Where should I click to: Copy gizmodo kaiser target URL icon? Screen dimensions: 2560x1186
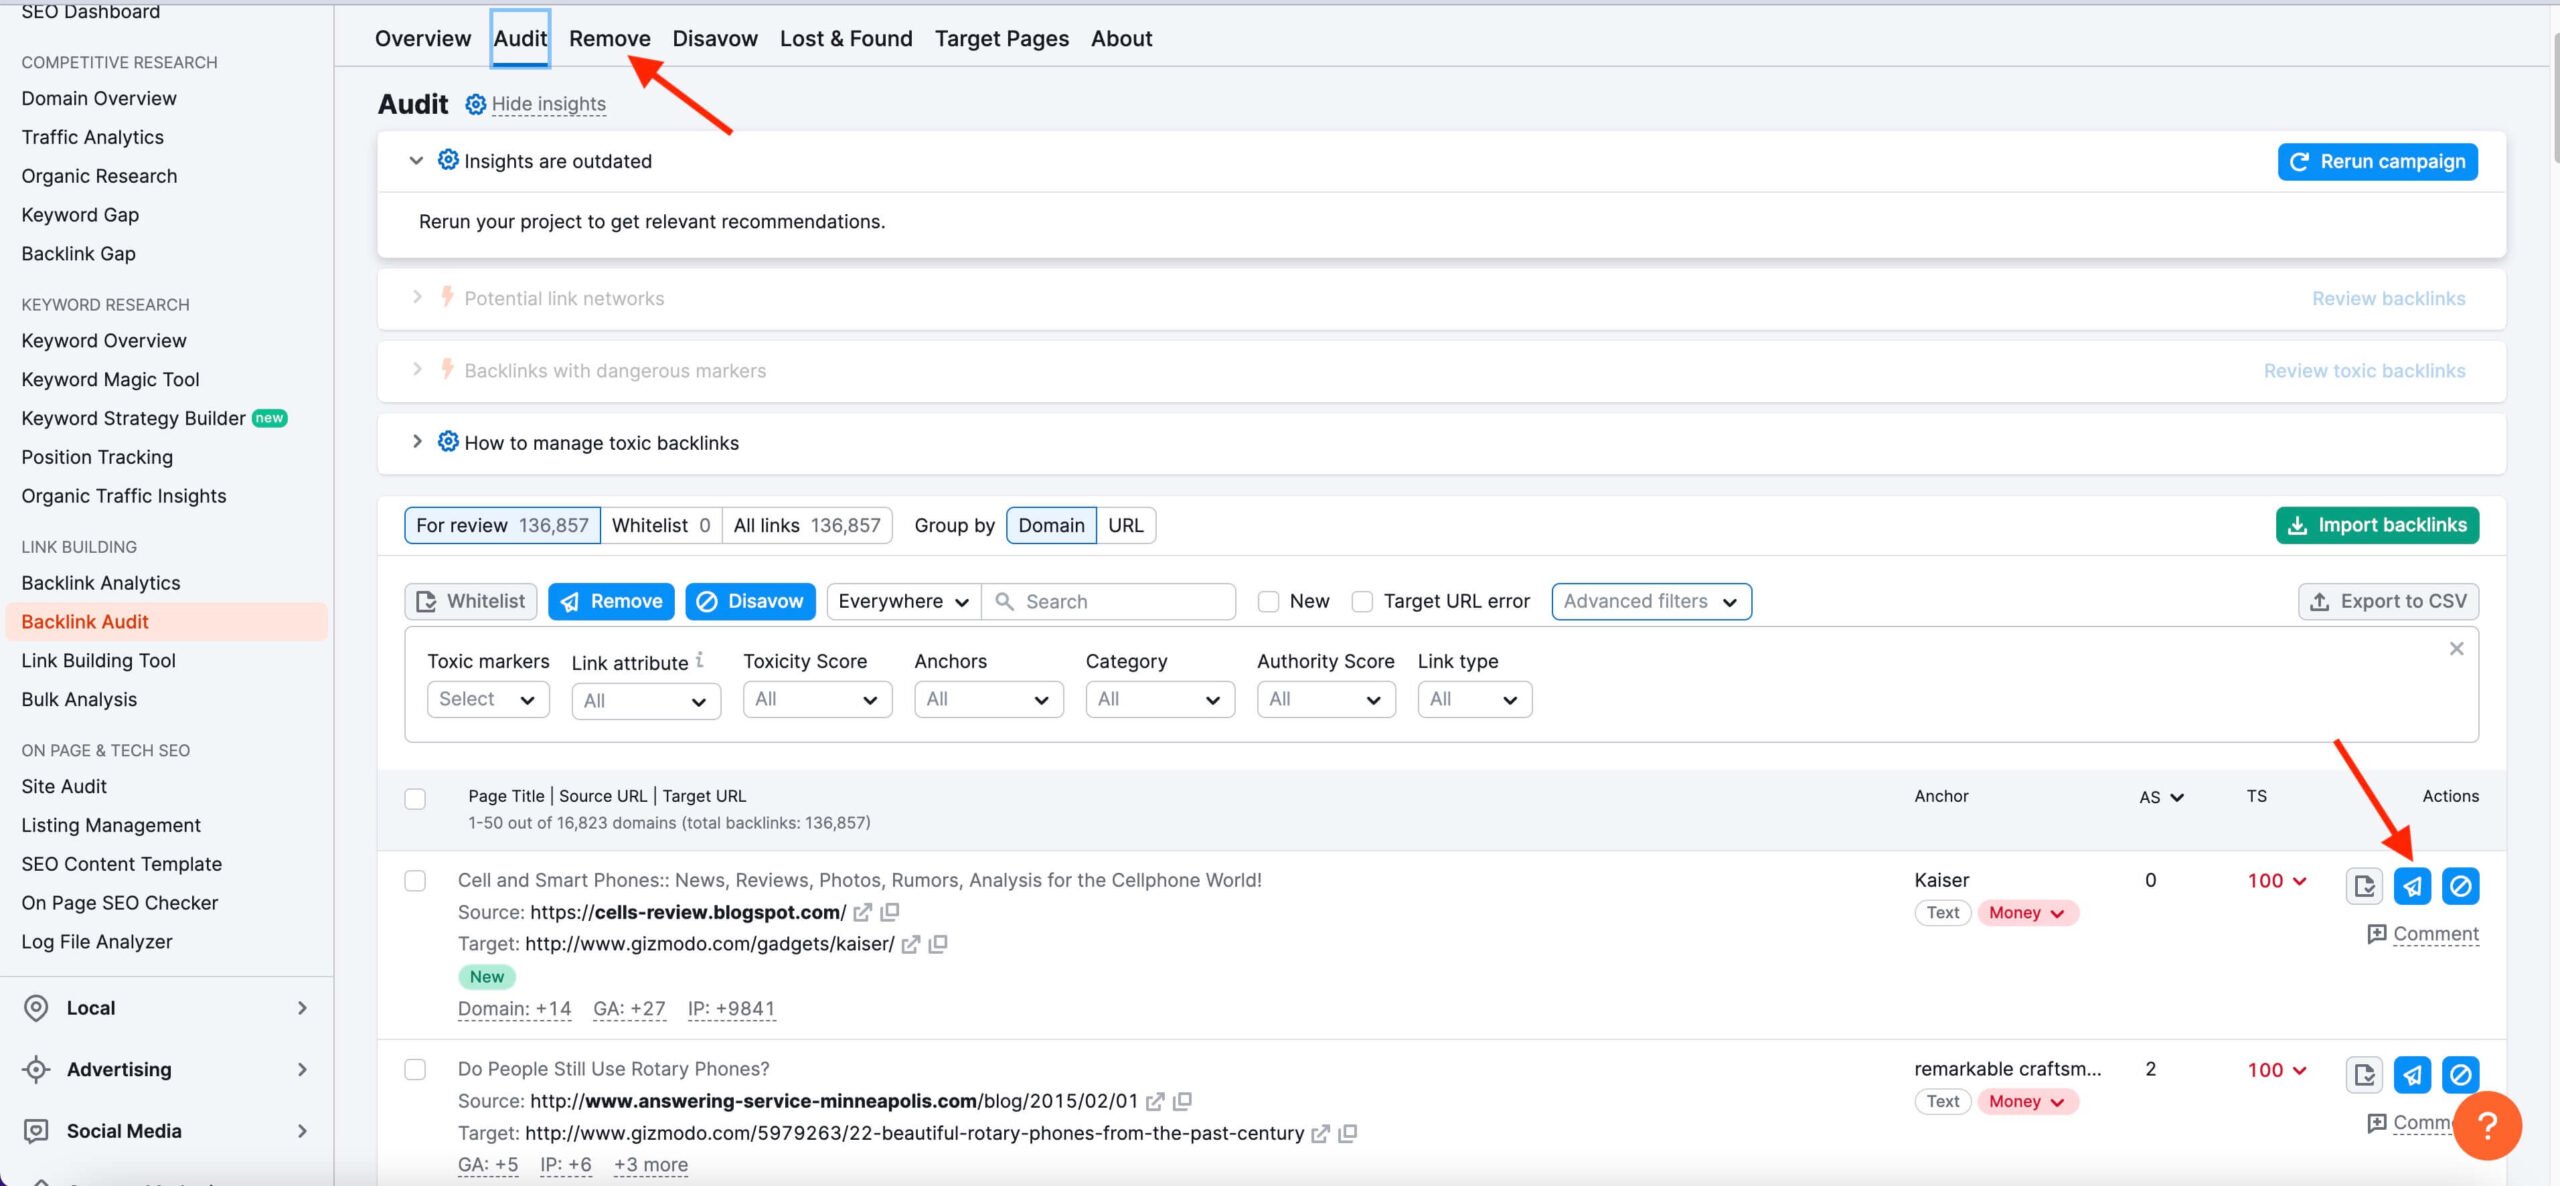pos(938,944)
